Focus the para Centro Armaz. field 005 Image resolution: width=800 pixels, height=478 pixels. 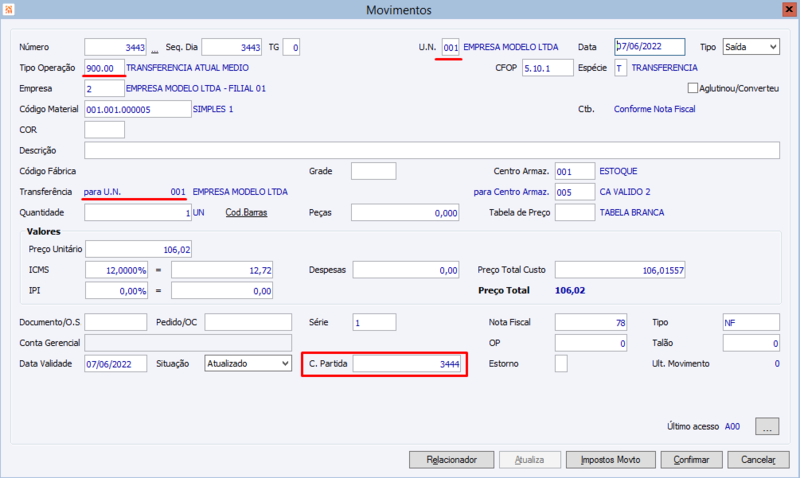[x=574, y=192]
